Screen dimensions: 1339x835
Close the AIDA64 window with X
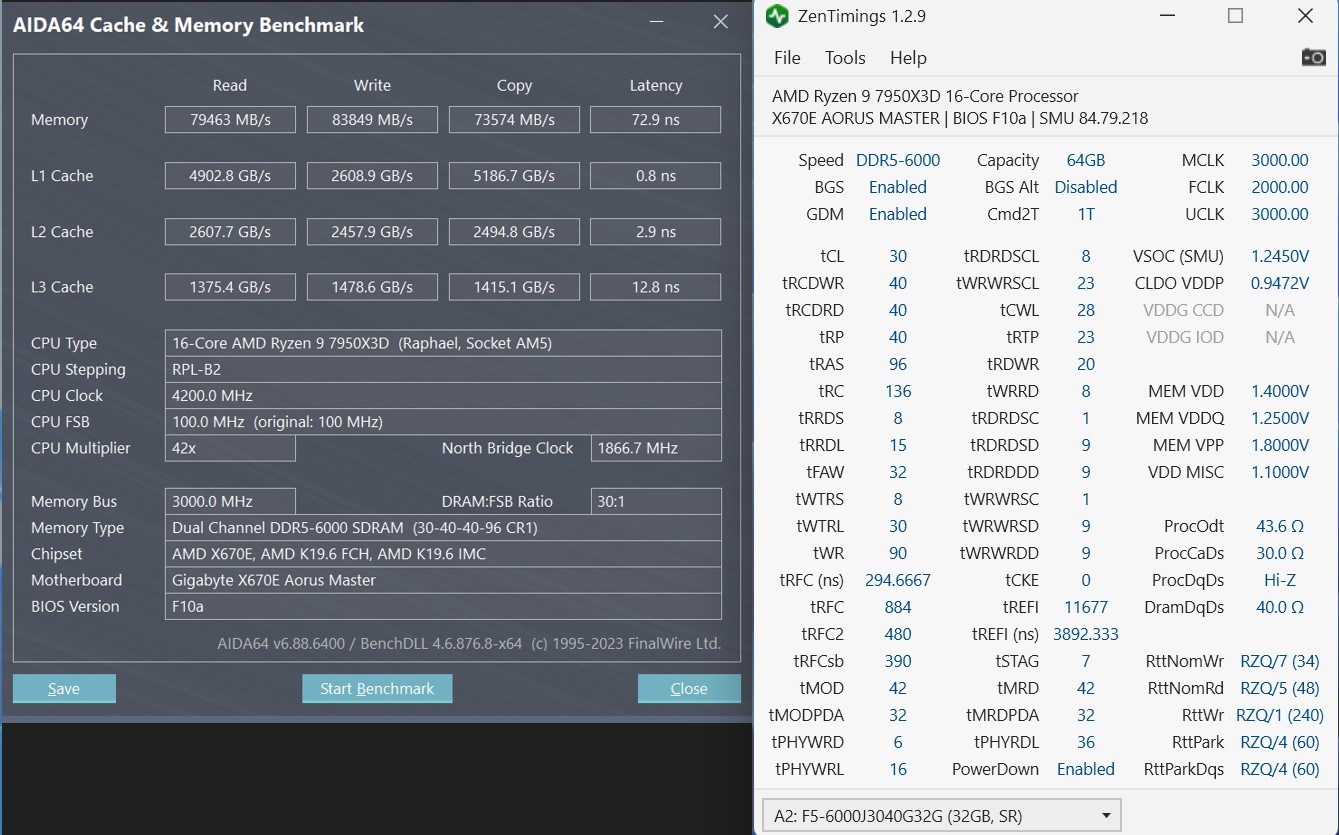[x=720, y=22]
